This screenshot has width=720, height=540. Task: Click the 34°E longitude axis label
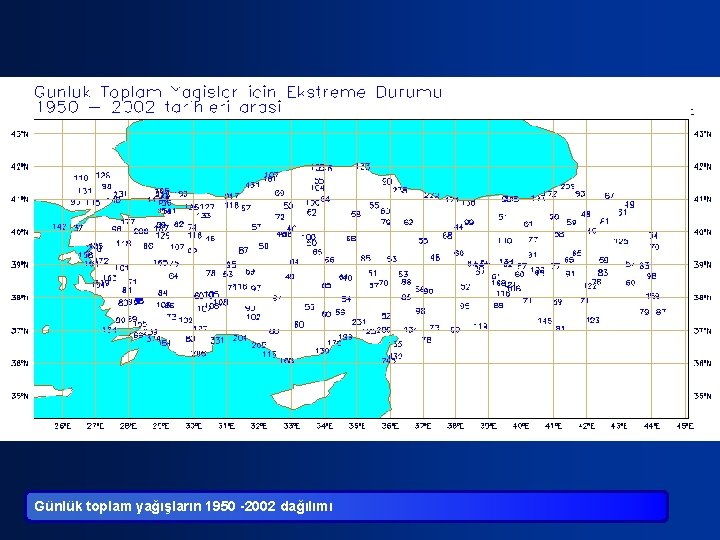pyautogui.click(x=325, y=426)
